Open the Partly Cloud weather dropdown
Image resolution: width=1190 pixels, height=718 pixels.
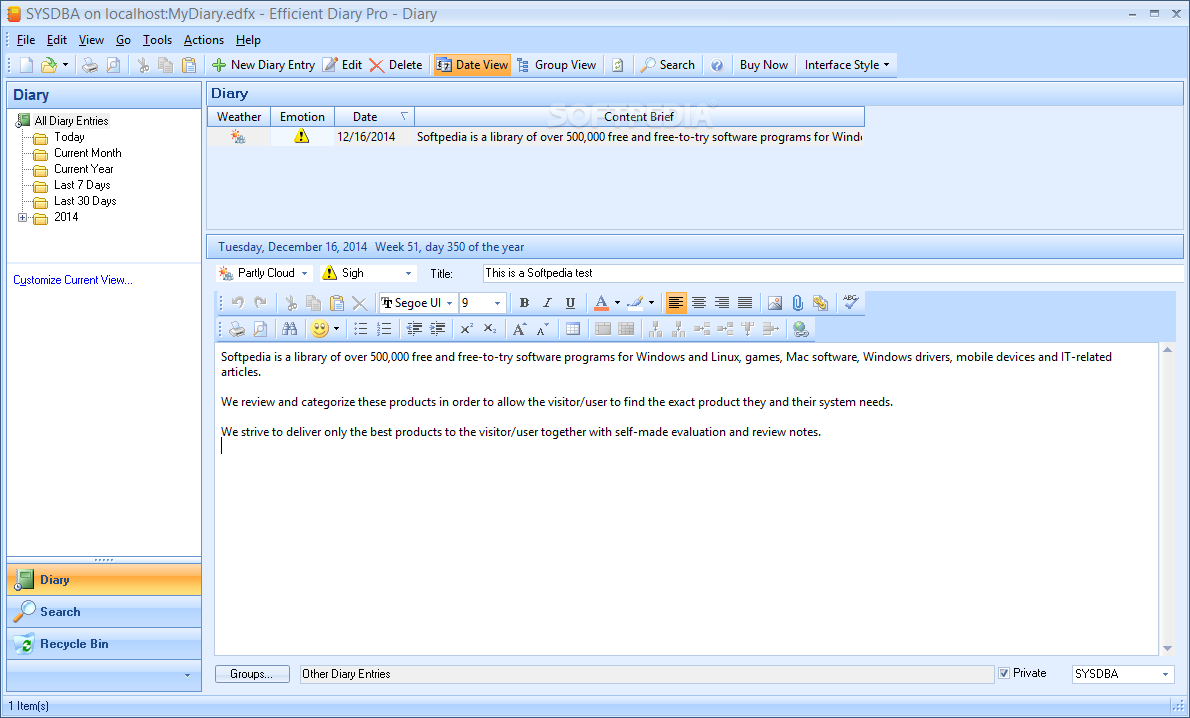coord(304,273)
